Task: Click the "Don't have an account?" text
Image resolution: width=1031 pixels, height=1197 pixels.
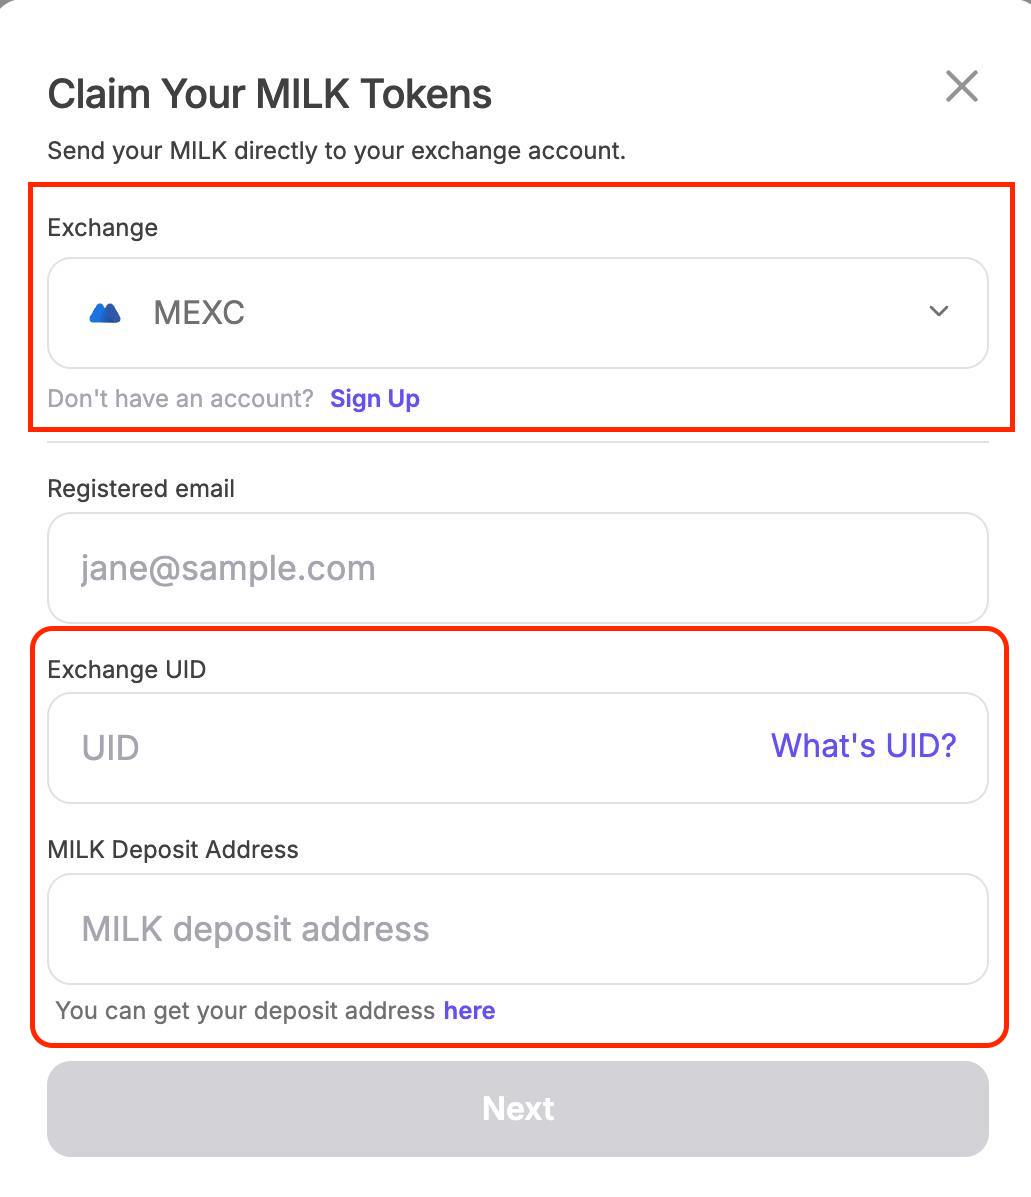Action: coord(181,398)
